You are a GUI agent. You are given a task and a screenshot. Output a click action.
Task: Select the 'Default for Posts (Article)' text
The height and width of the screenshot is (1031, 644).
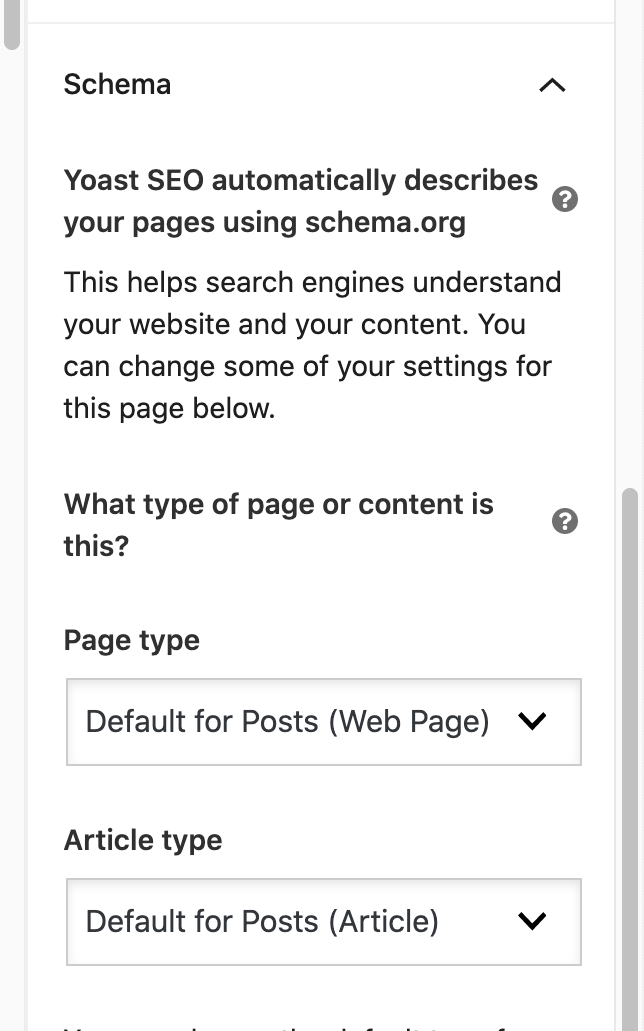pyautogui.click(x=262, y=922)
